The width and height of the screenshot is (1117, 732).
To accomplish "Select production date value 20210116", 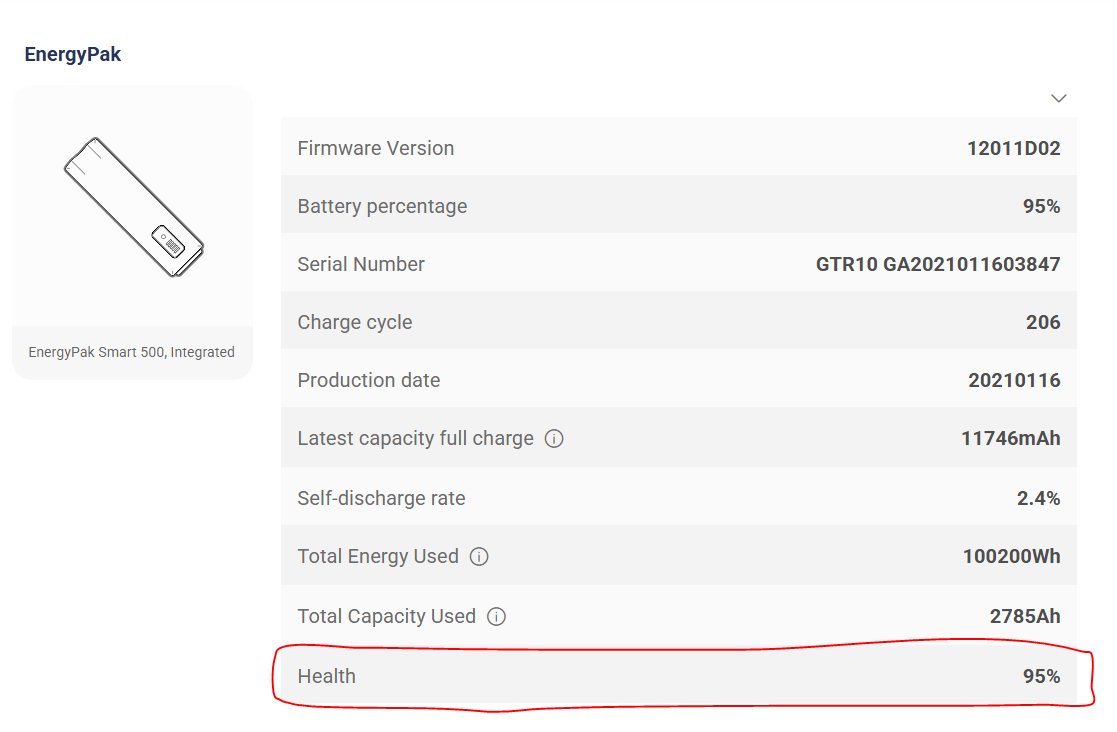I will tap(1014, 380).
